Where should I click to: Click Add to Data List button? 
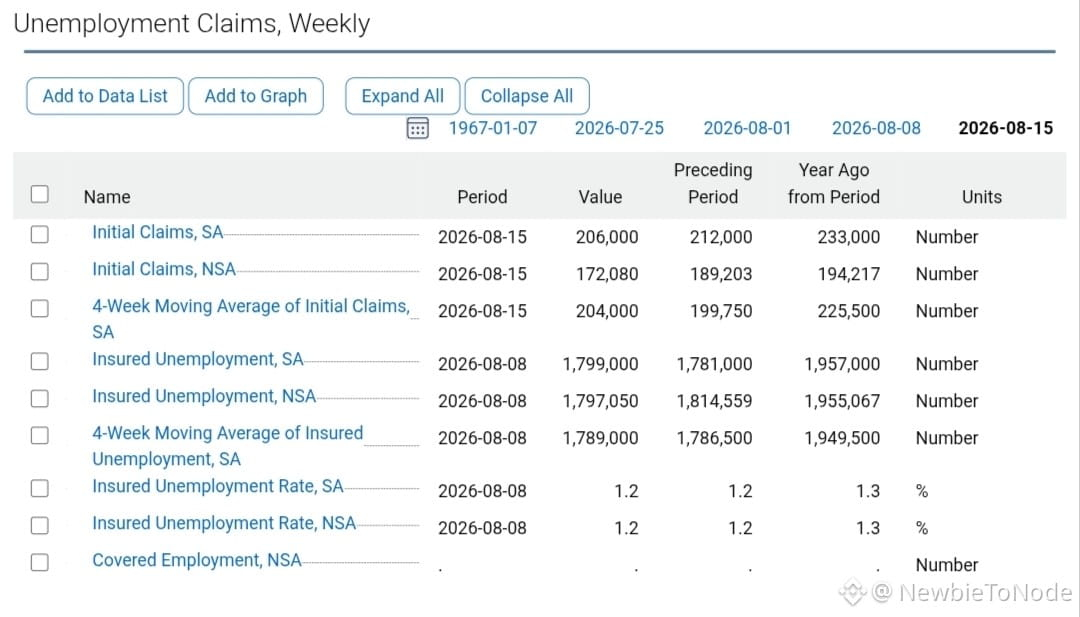[105, 96]
